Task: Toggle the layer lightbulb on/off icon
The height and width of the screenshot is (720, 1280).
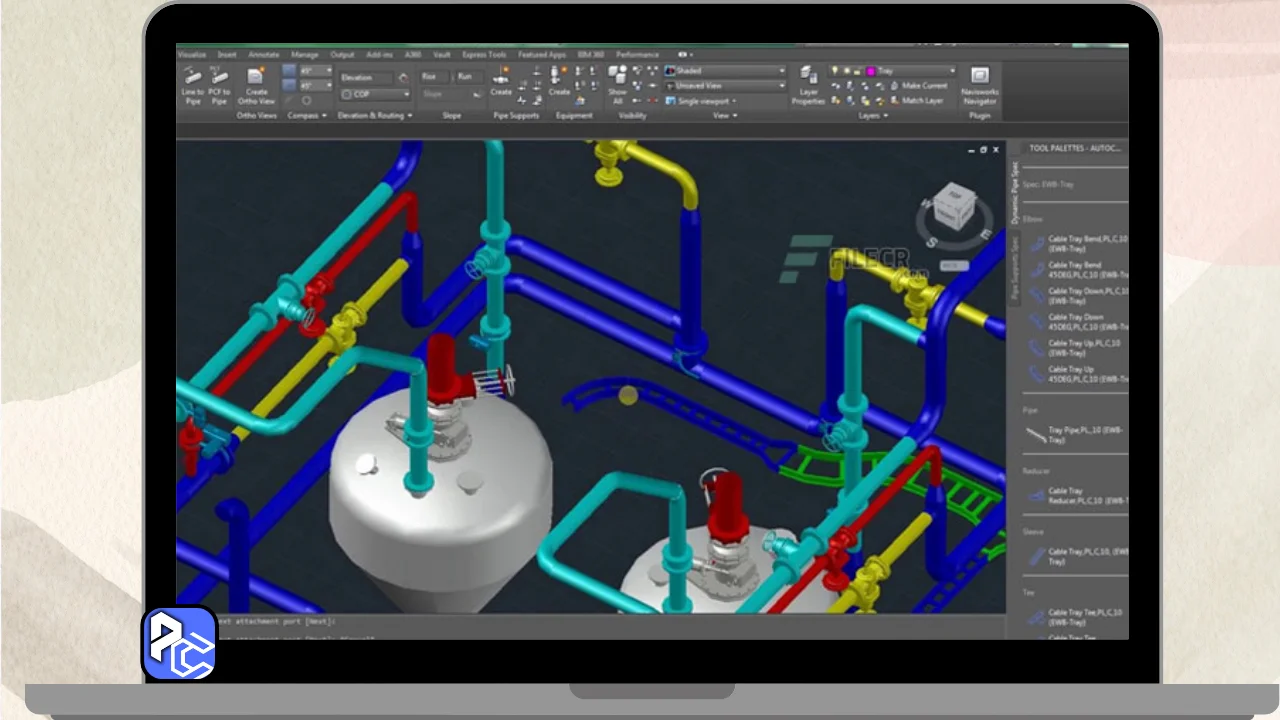Action: (835, 71)
